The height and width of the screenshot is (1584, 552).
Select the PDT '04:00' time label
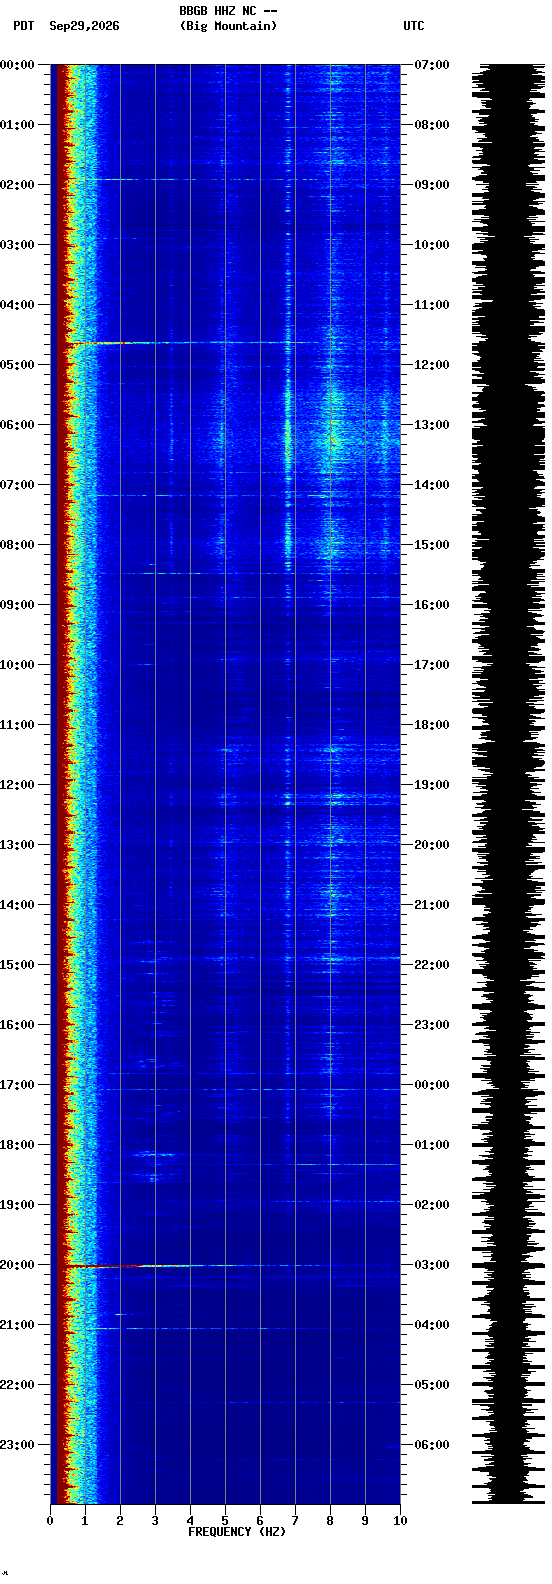click(x=17, y=305)
